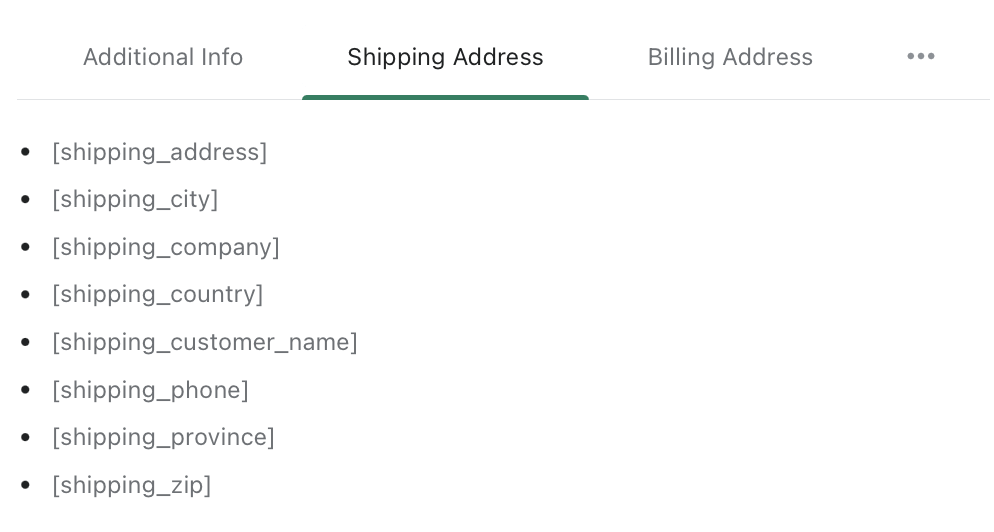Select the bullet next to [shipping_phone]
This screenshot has width=994, height=532.
point(26,390)
